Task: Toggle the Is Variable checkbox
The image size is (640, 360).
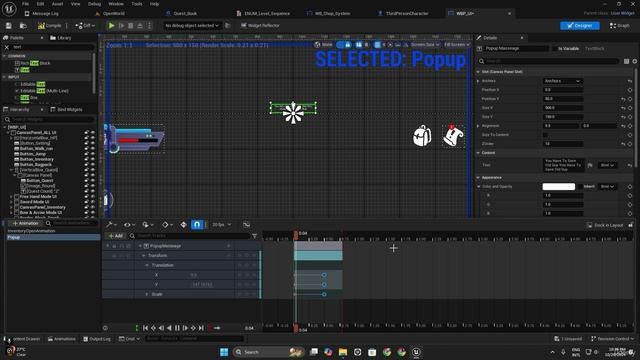Action: pyautogui.click(x=555, y=49)
